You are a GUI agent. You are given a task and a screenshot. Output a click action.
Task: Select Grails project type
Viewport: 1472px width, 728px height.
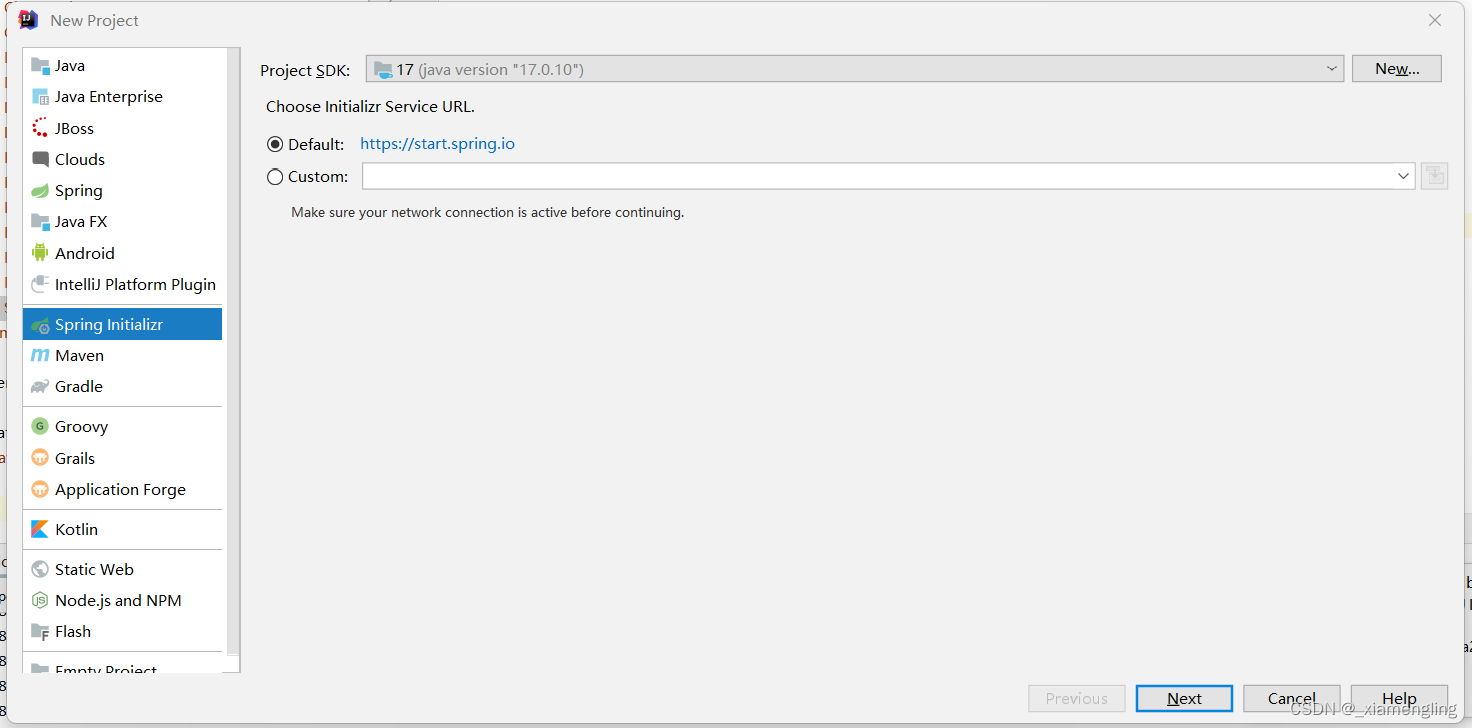click(x=122, y=458)
